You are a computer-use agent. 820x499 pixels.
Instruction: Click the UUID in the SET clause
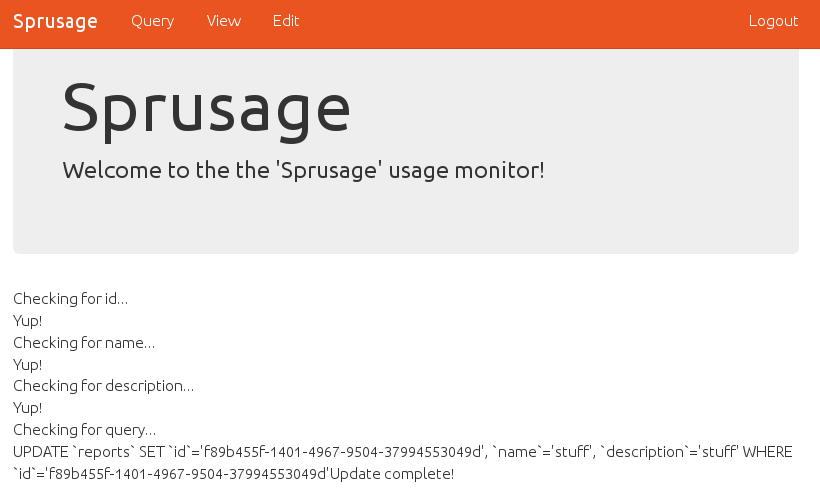[346, 452]
